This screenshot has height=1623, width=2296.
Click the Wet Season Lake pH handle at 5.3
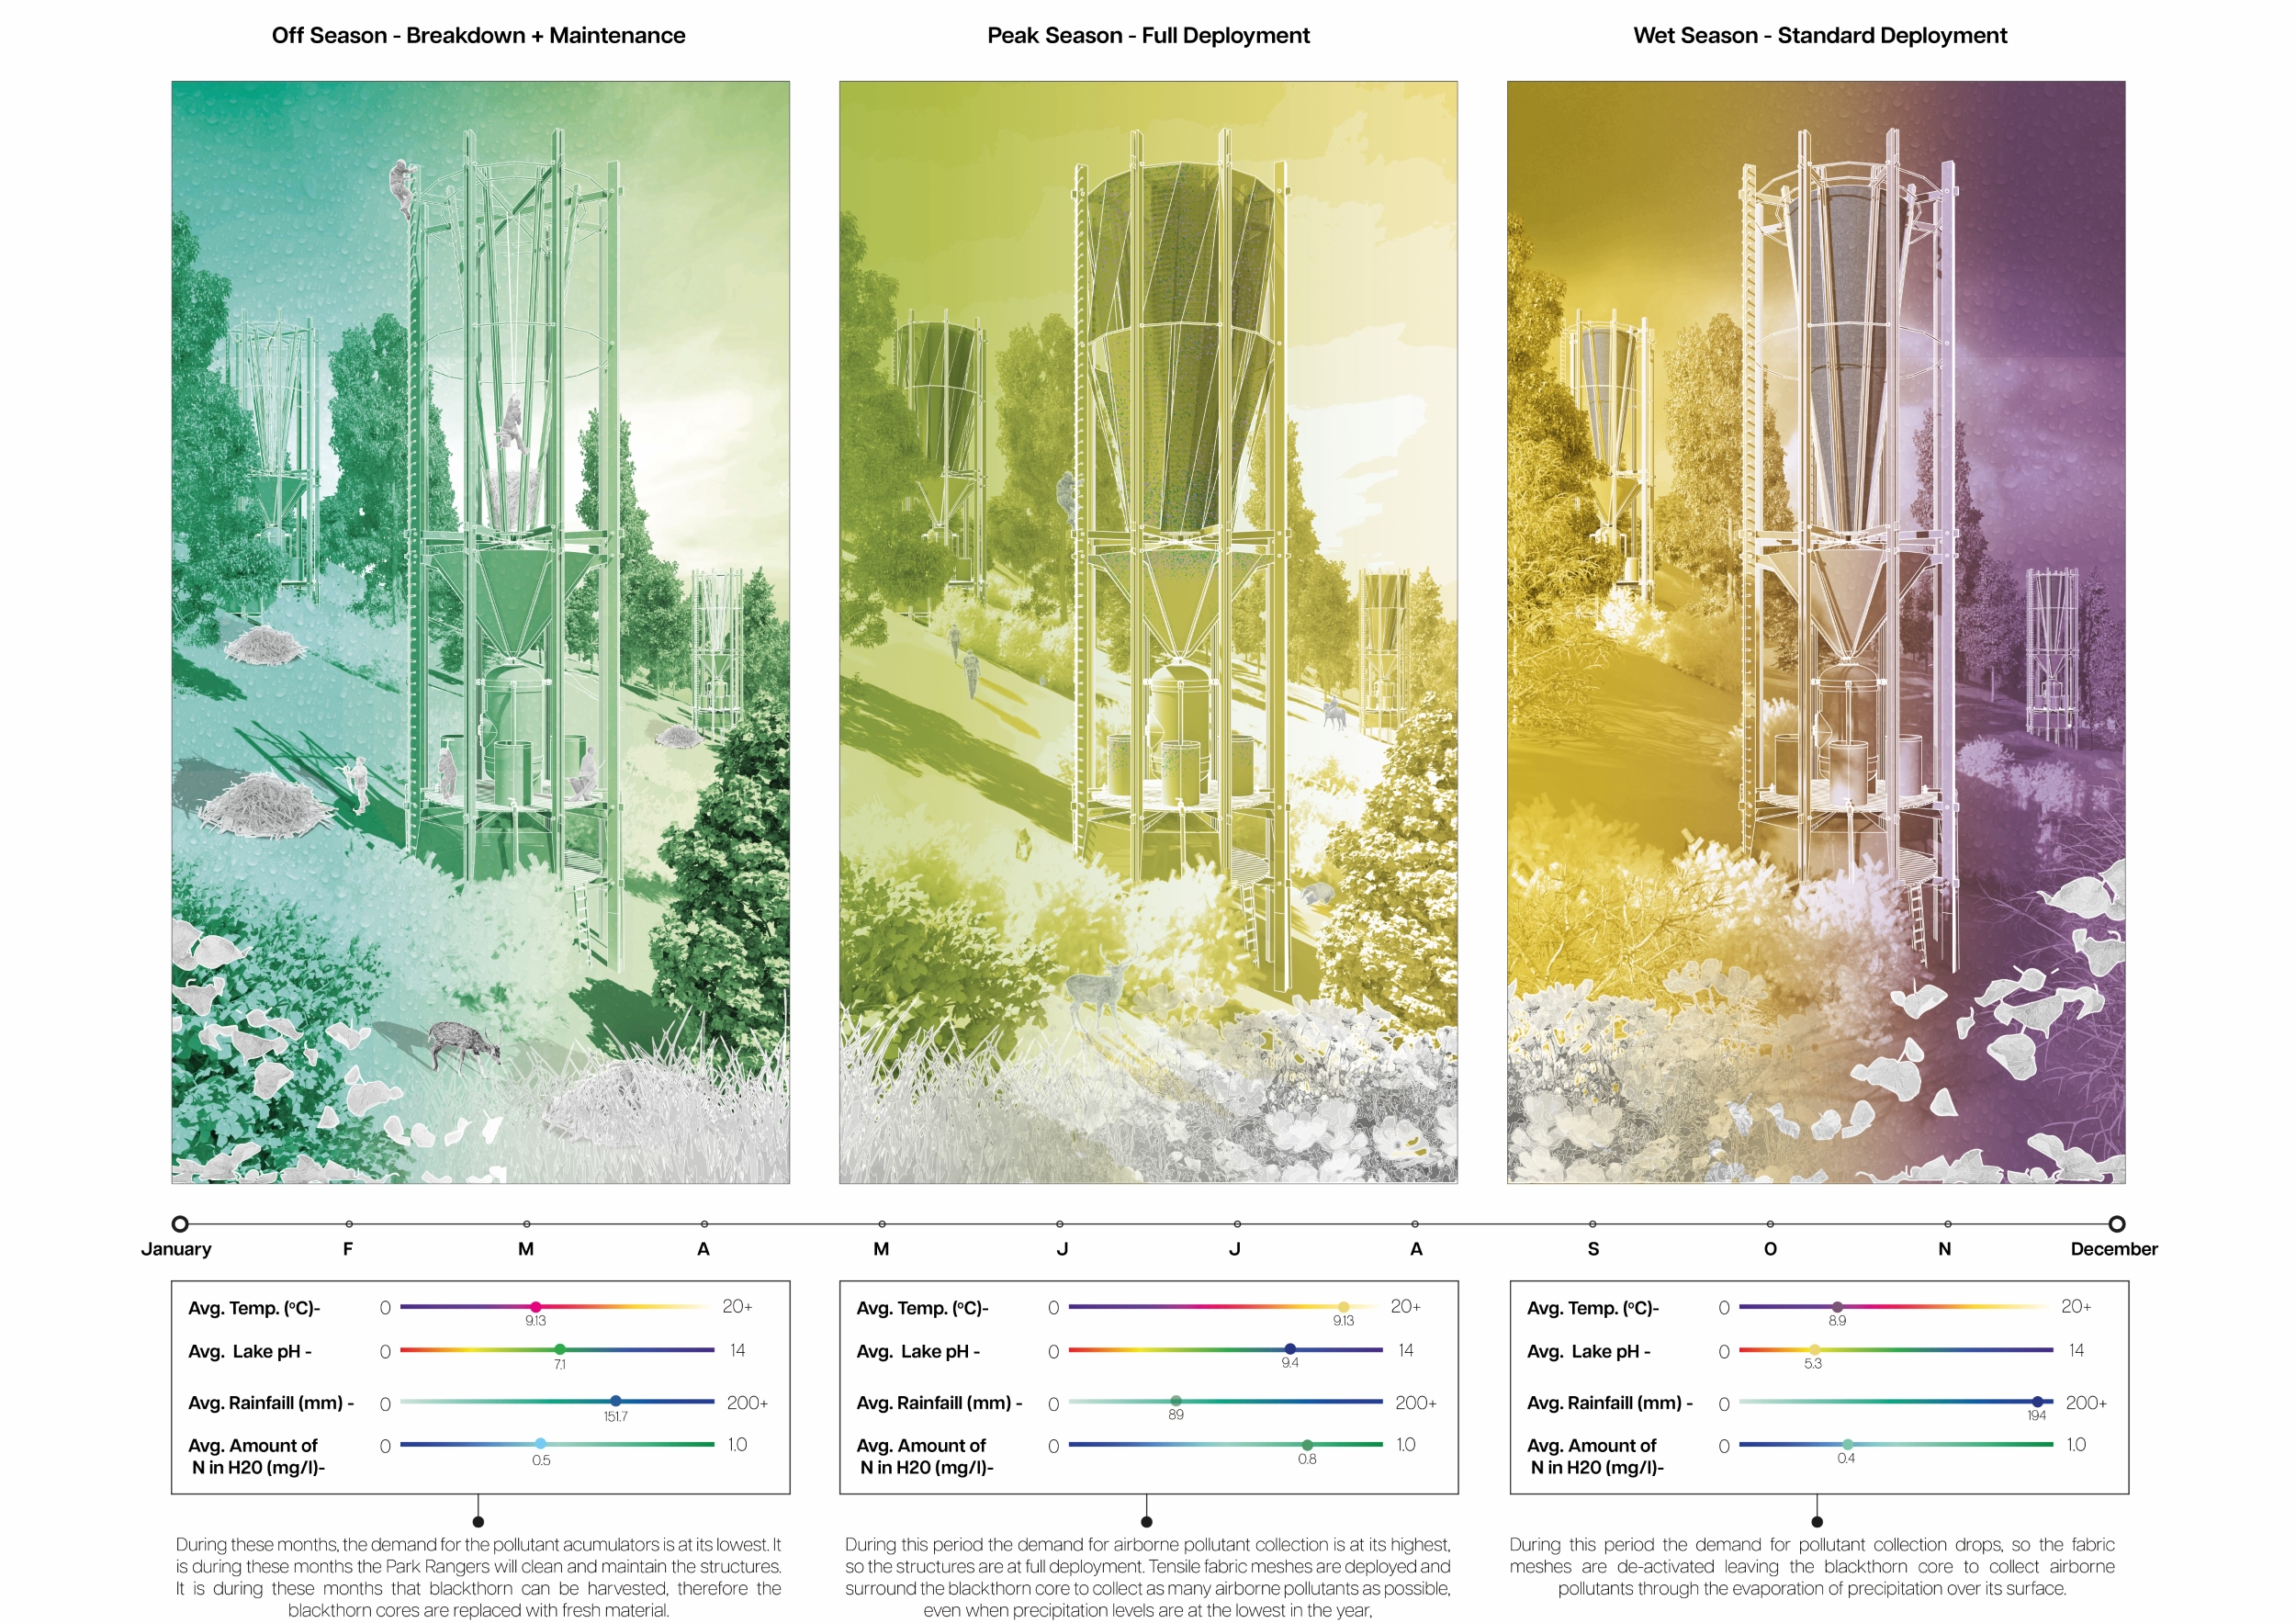(1814, 1349)
